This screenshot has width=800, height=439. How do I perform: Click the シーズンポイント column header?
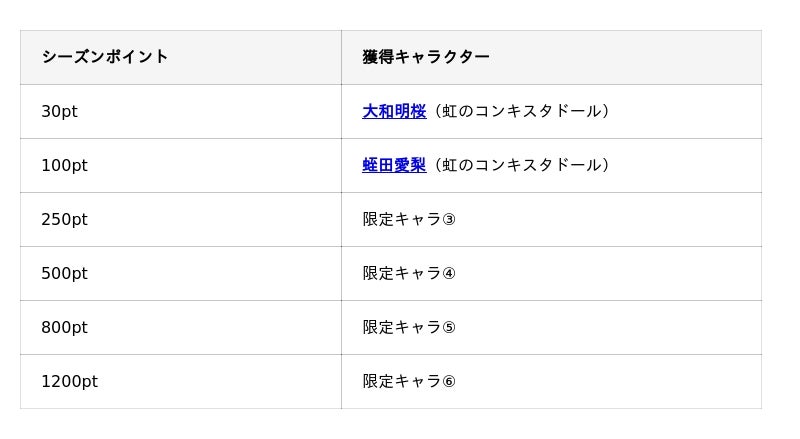(x=105, y=57)
